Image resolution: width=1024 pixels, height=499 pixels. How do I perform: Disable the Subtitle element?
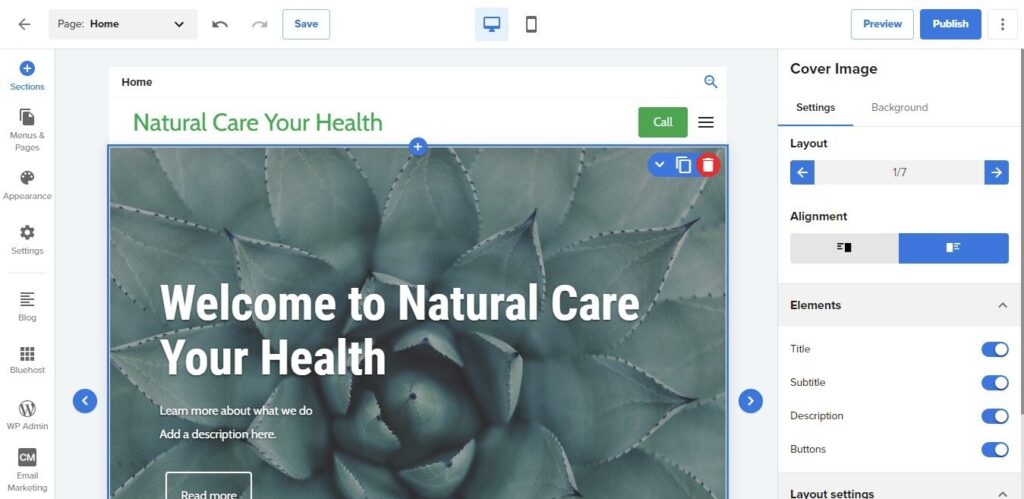coord(995,383)
